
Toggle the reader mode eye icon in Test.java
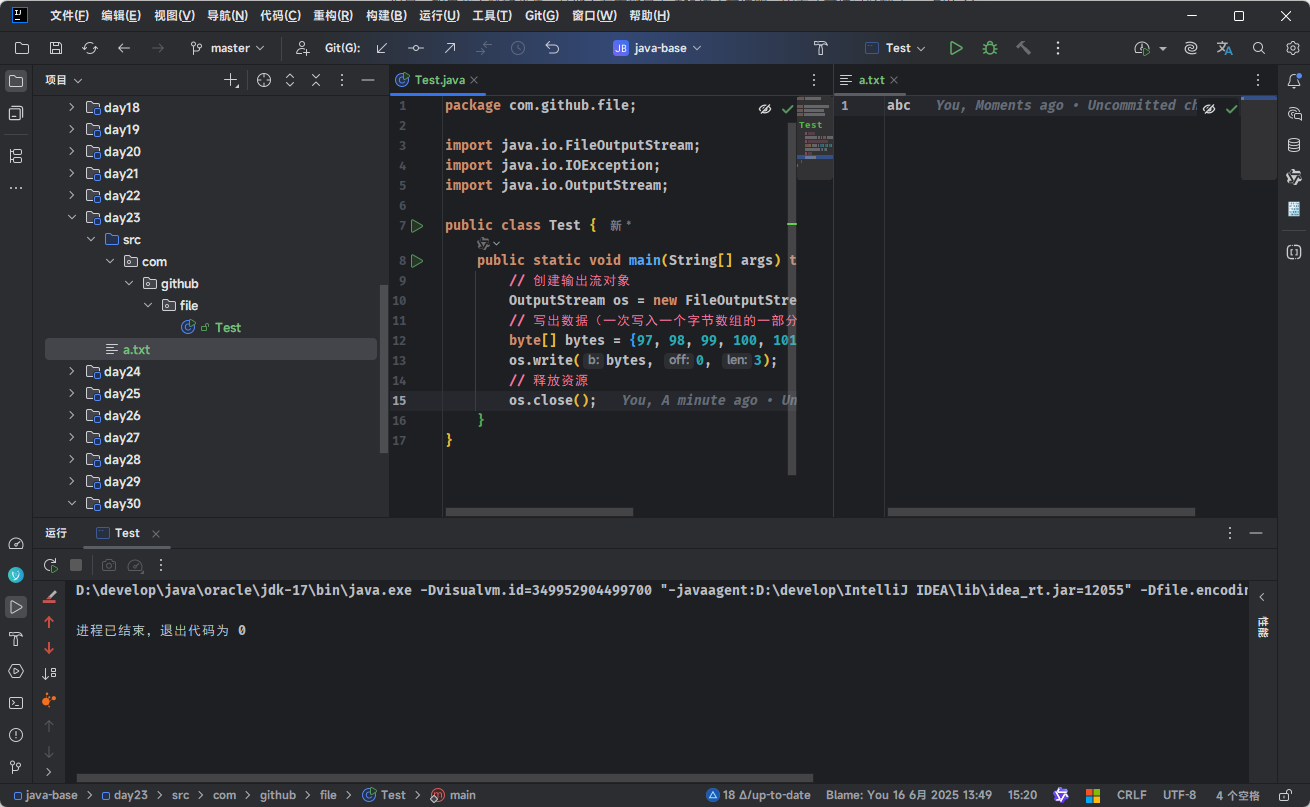(765, 108)
